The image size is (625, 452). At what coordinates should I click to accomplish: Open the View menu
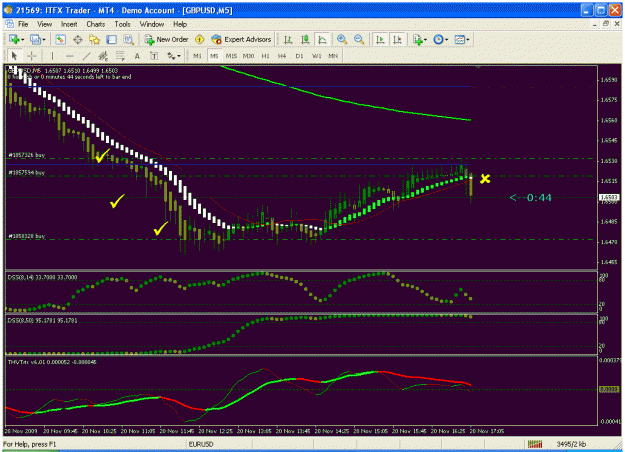pos(45,24)
